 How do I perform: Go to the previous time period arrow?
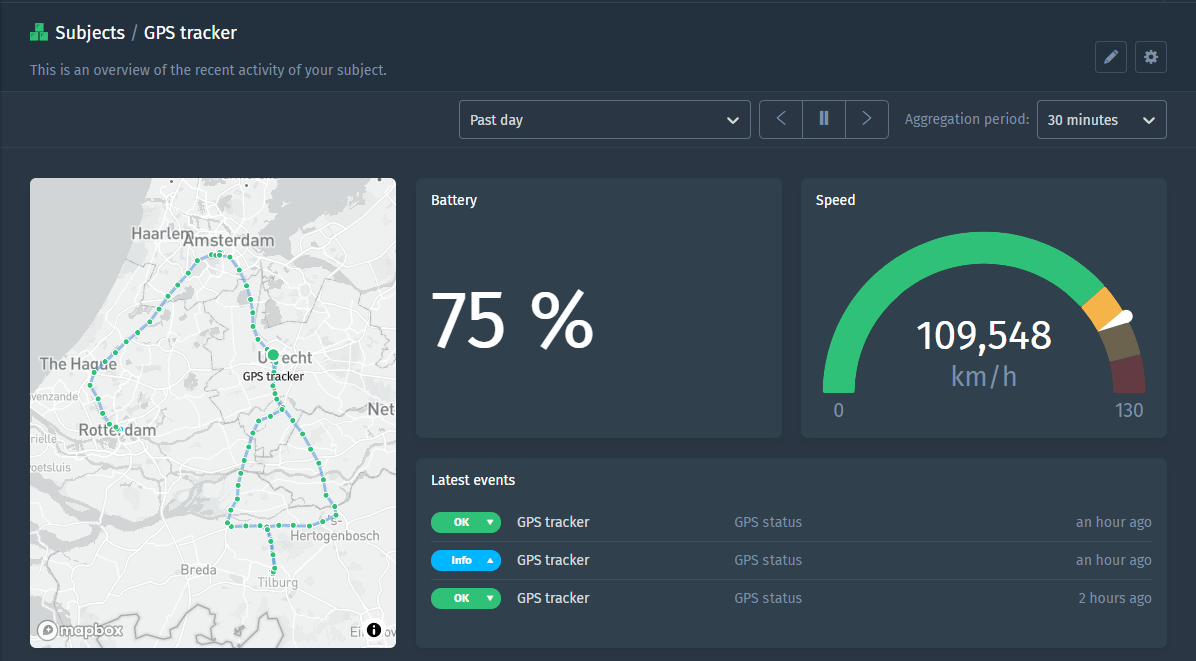coord(781,119)
